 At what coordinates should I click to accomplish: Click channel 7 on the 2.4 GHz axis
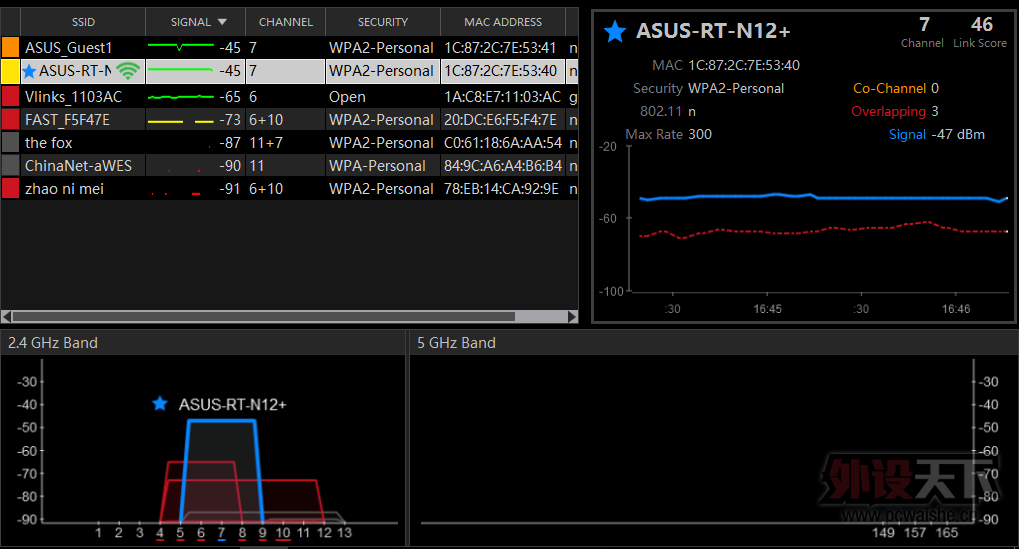(x=222, y=533)
